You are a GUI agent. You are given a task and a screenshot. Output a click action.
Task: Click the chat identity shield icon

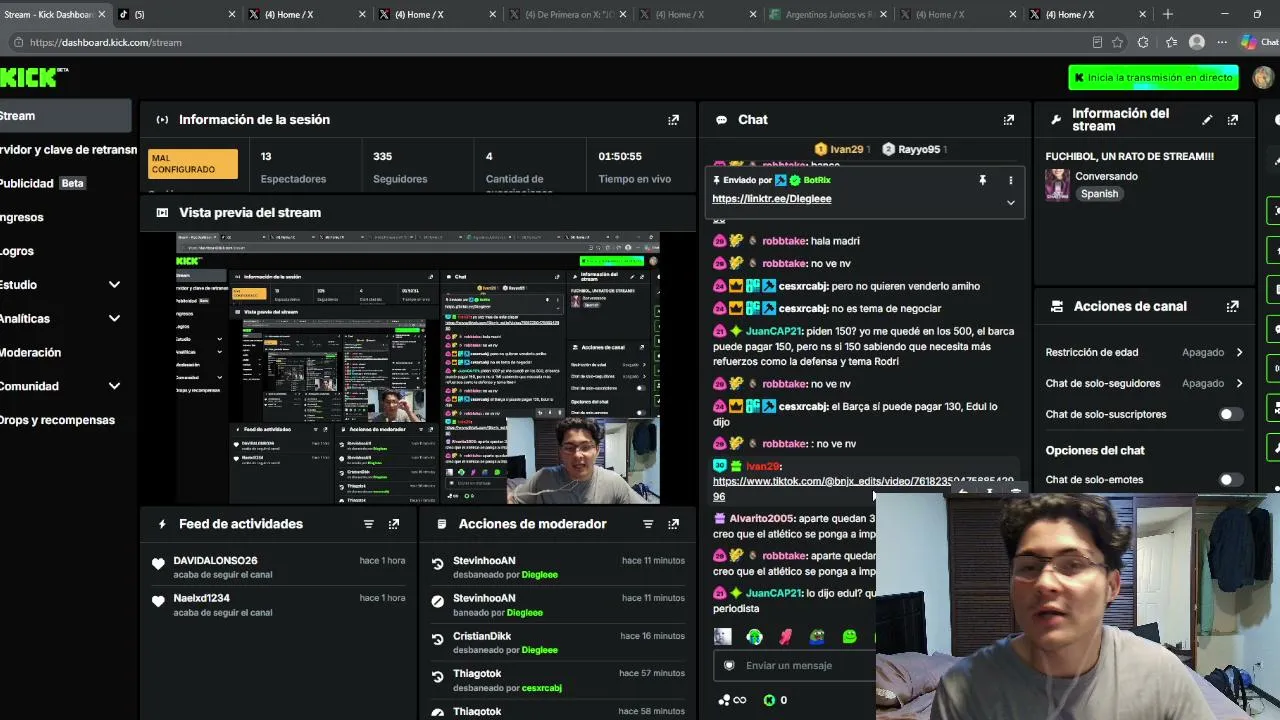pos(729,665)
